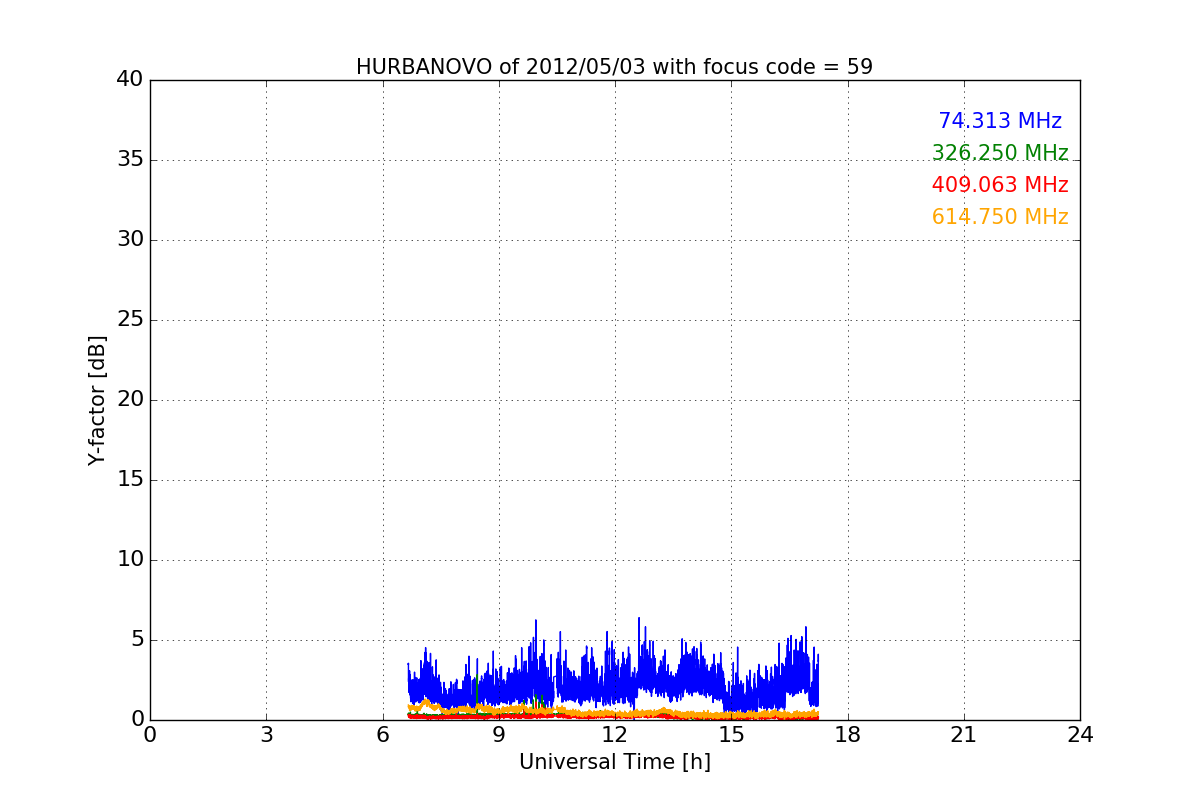This screenshot has height=800, width=1200.
Task: Click the Universal Time [h] axis label
Action: pyautogui.click(x=614, y=762)
